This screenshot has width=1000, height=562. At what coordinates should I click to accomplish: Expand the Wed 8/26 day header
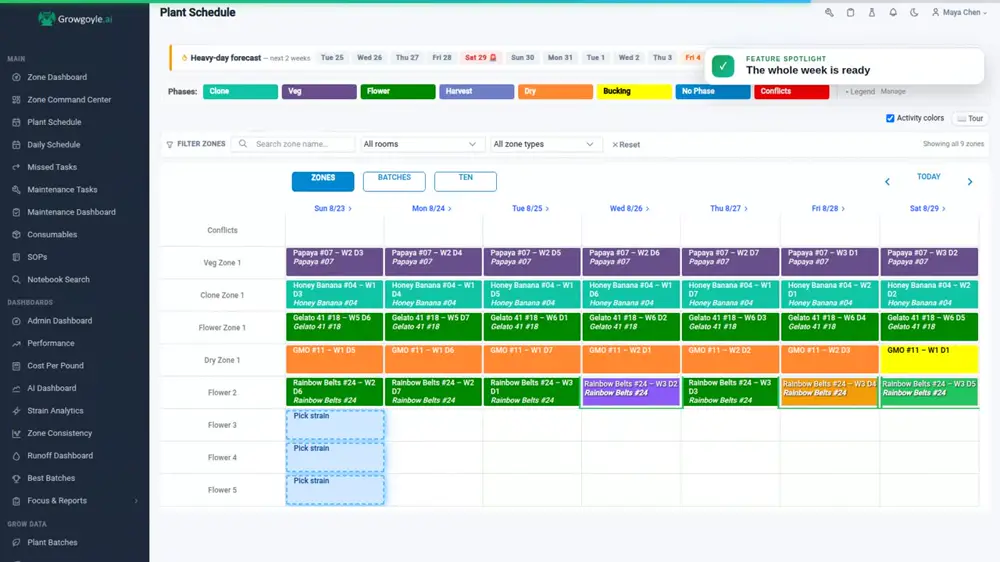click(x=629, y=209)
